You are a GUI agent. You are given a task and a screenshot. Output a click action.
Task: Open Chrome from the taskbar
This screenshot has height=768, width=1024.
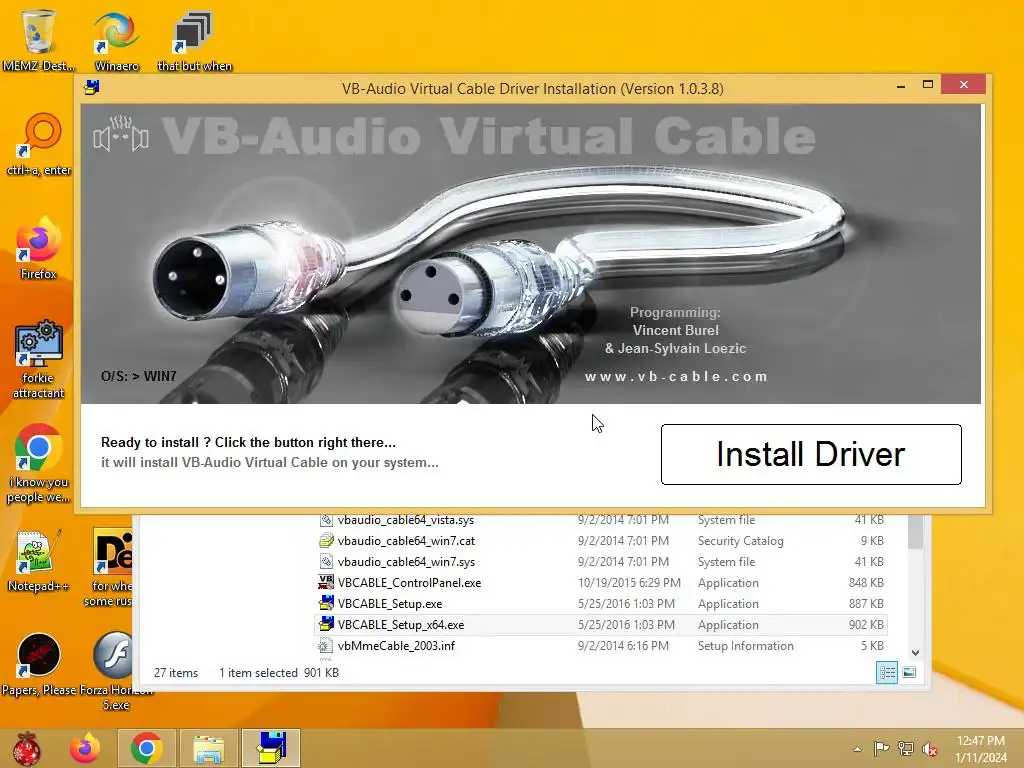click(x=146, y=748)
